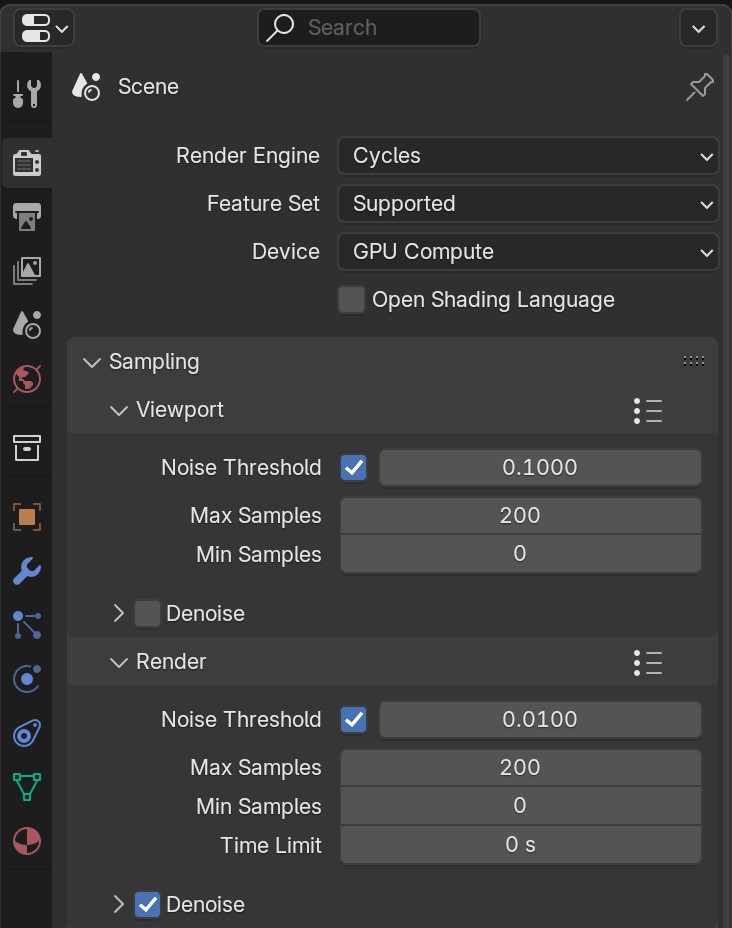The width and height of the screenshot is (732, 928).
Task: Open the Object properties tab
Action: pyautogui.click(x=27, y=517)
